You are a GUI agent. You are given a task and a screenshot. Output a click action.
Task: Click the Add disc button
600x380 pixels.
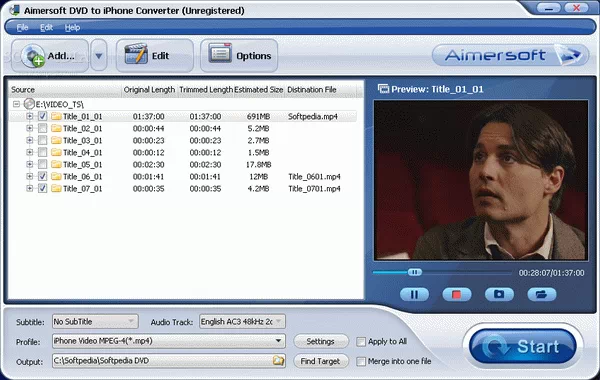[x=50, y=56]
